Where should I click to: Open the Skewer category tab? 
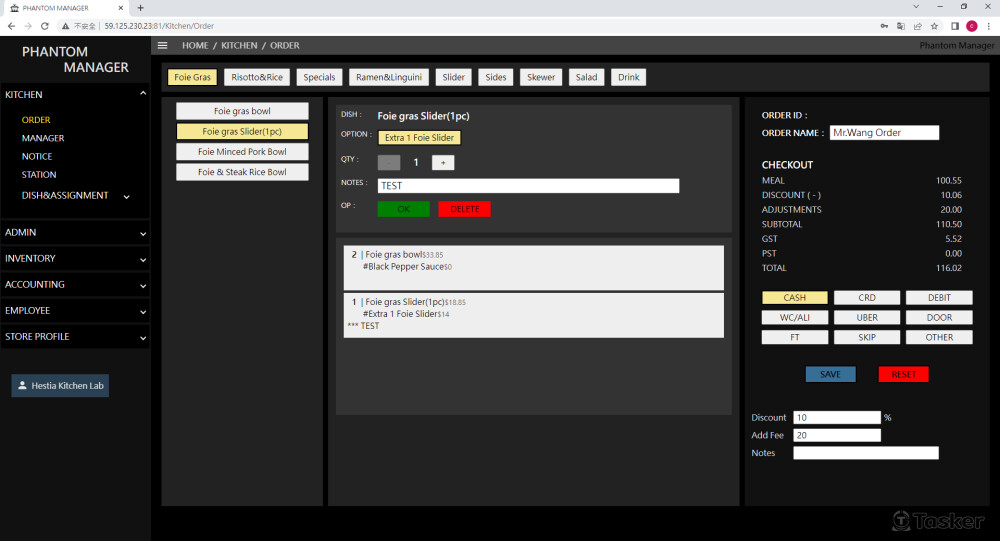(x=541, y=77)
